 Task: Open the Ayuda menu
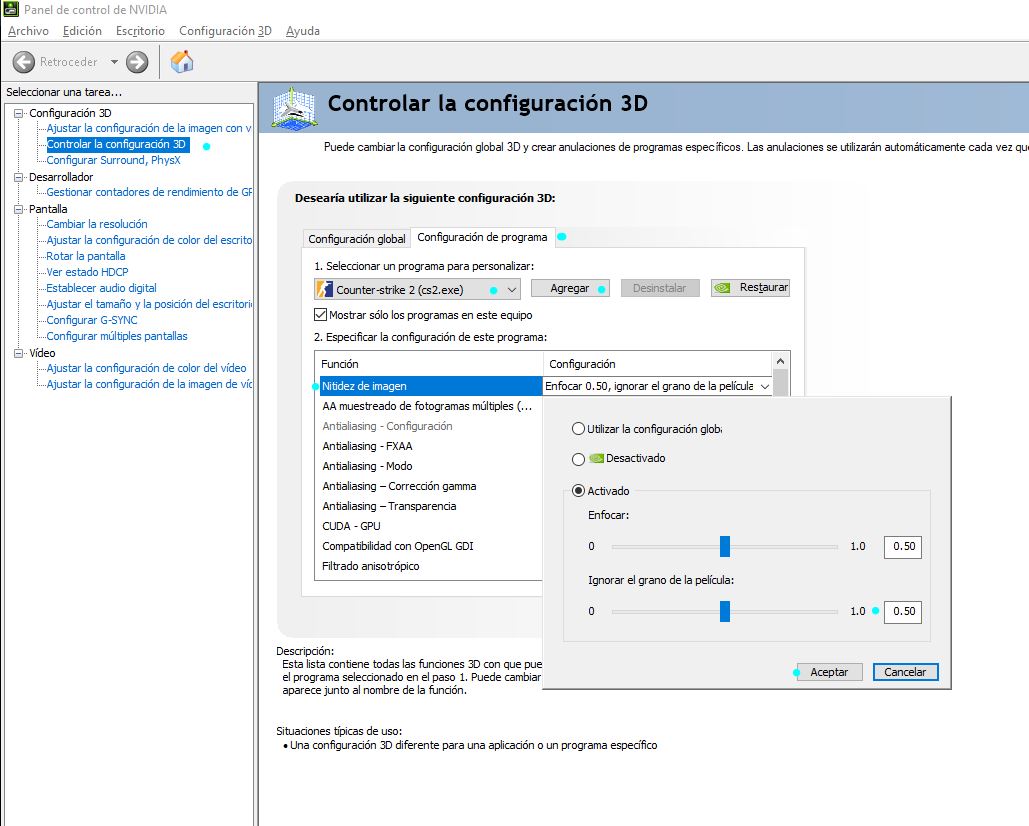[303, 31]
